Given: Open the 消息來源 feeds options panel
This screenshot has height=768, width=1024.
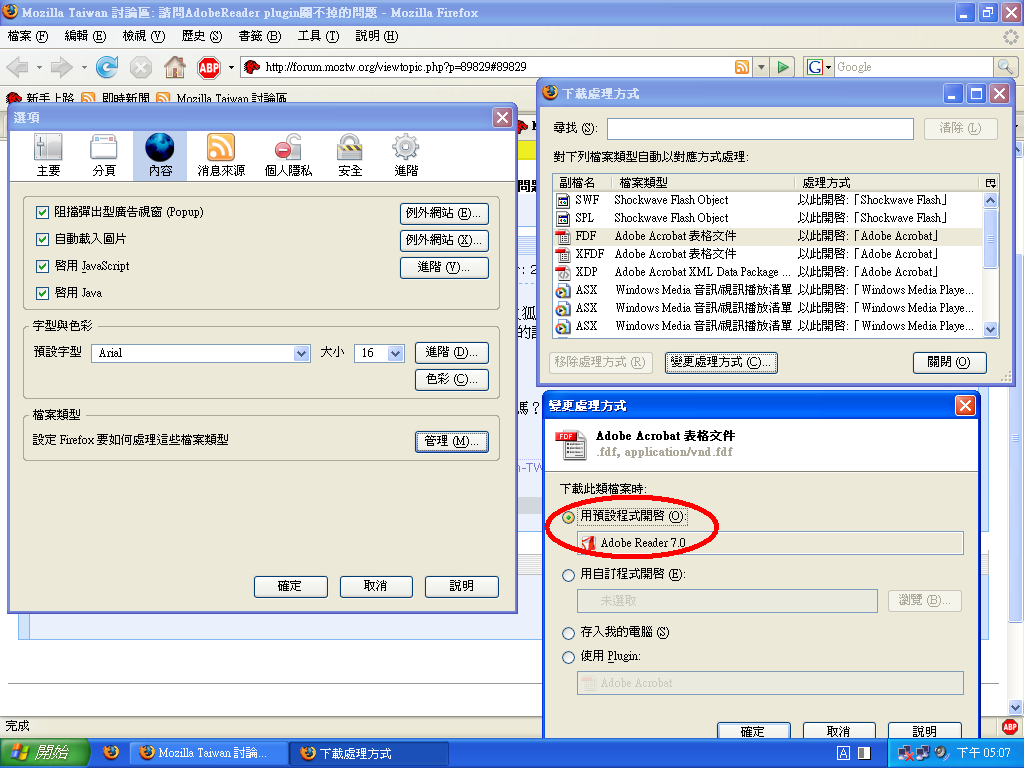Looking at the screenshot, I should (221, 156).
